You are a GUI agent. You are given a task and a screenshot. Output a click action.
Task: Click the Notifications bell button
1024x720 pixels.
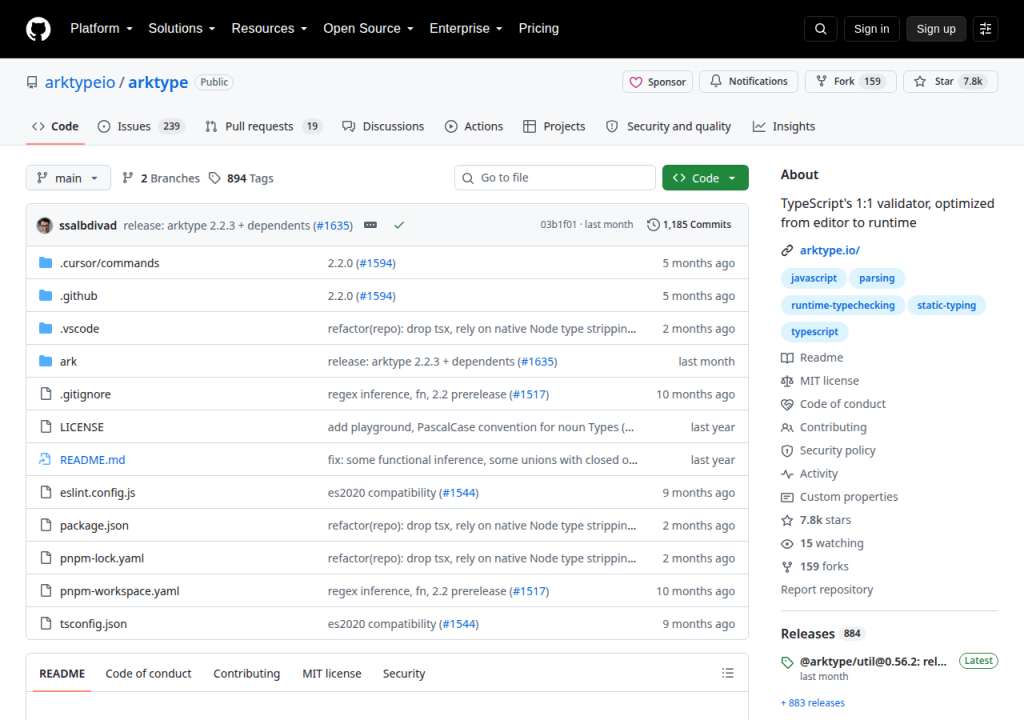[748, 82]
